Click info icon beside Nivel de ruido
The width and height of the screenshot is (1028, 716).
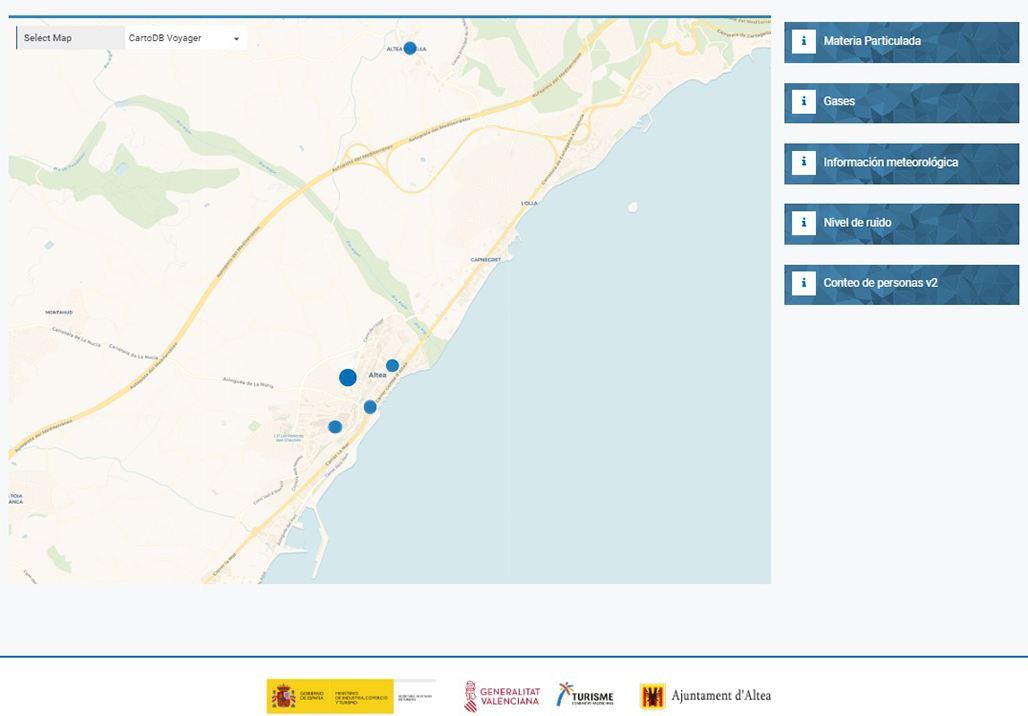803,223
